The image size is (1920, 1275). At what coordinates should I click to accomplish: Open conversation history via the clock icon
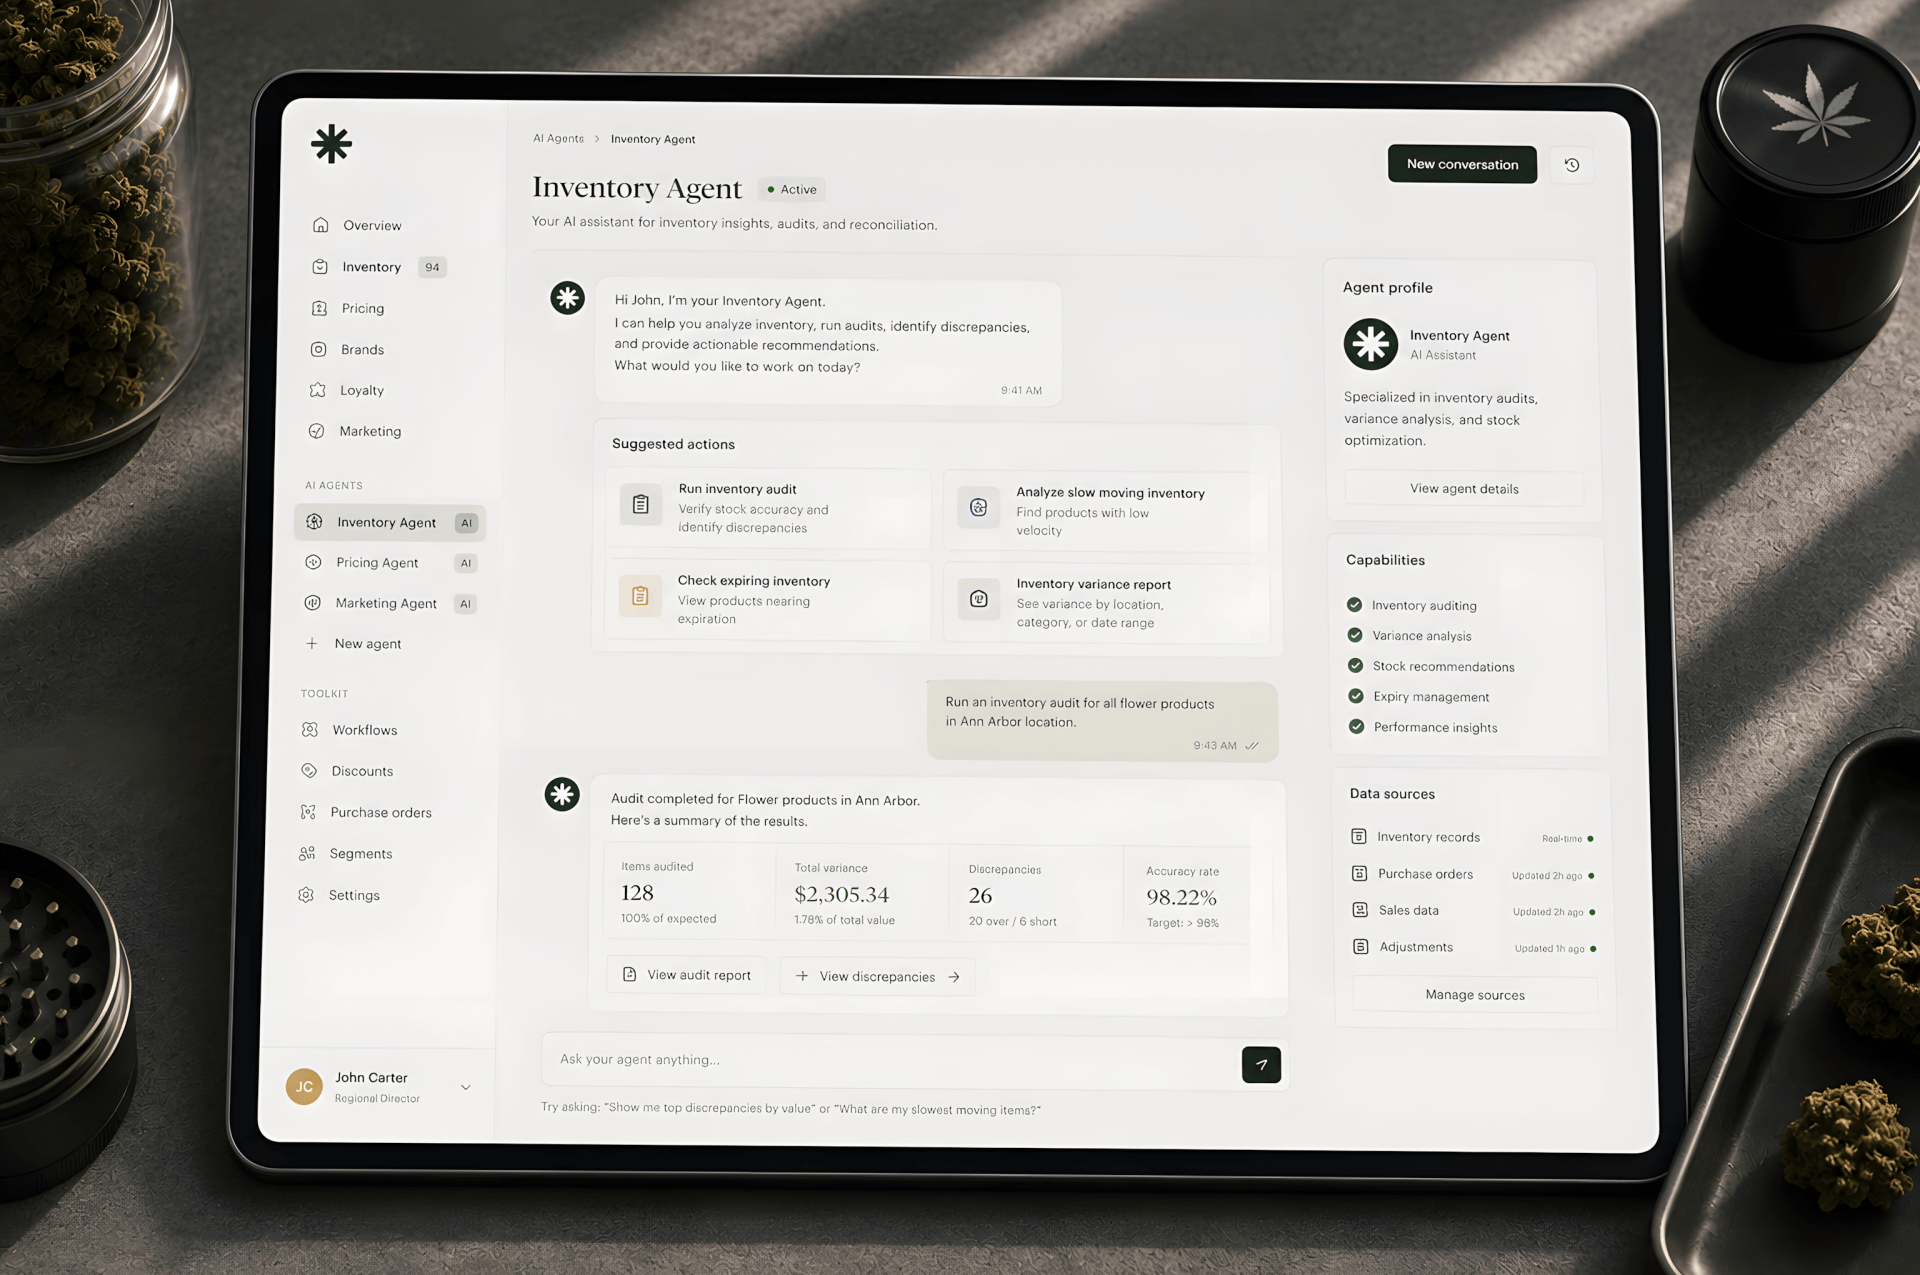1572,165
